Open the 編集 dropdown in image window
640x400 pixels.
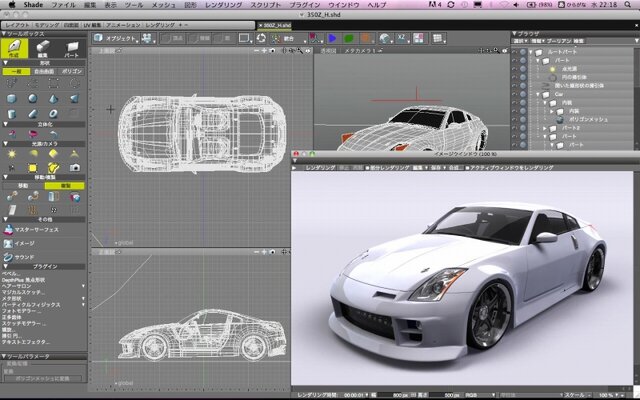click(420, 168)
